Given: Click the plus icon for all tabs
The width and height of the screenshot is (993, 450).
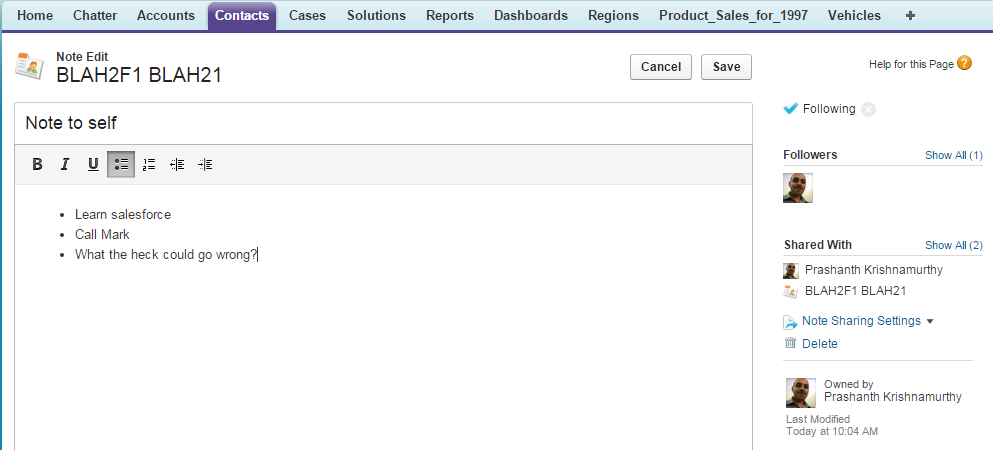Looking at the screenshot, I should pyautogui.click(x=910, y=15).
